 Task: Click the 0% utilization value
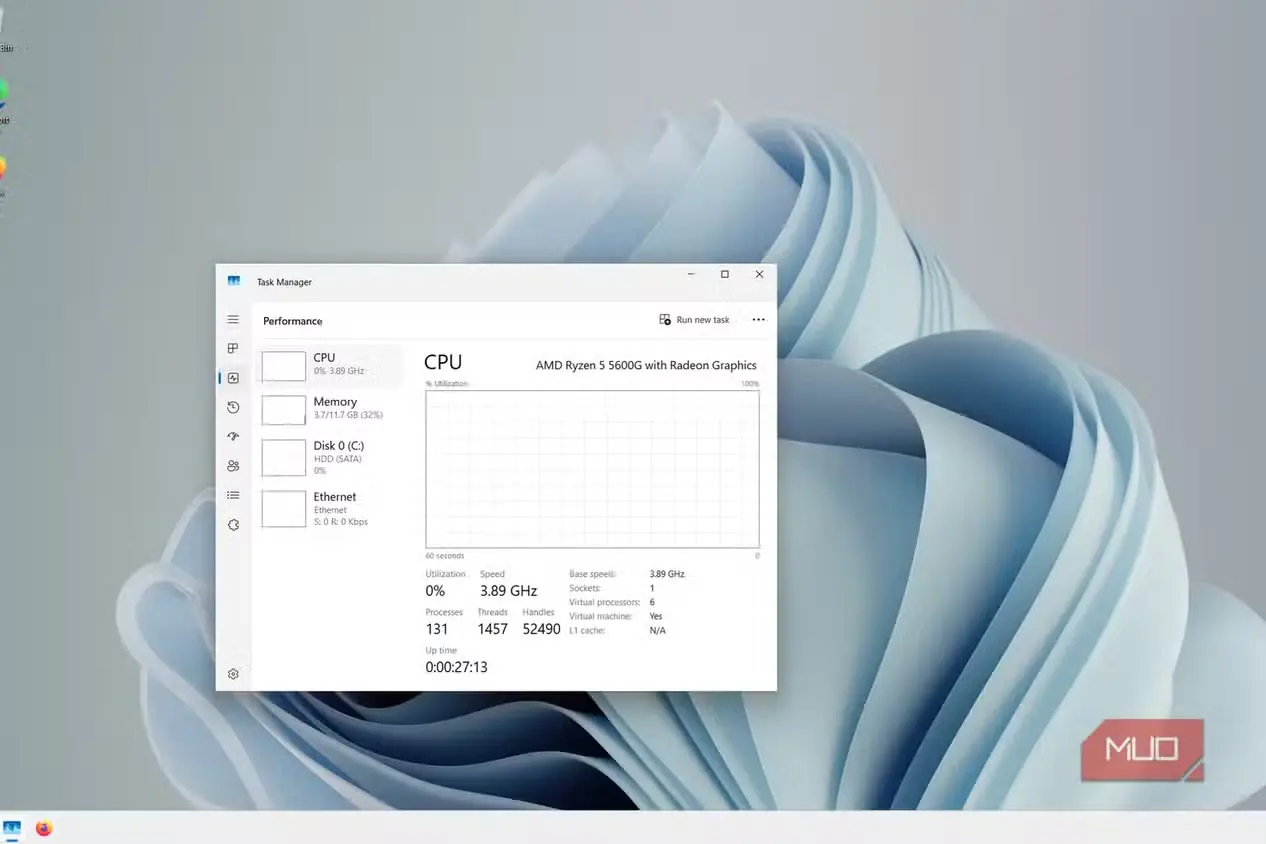435,591
